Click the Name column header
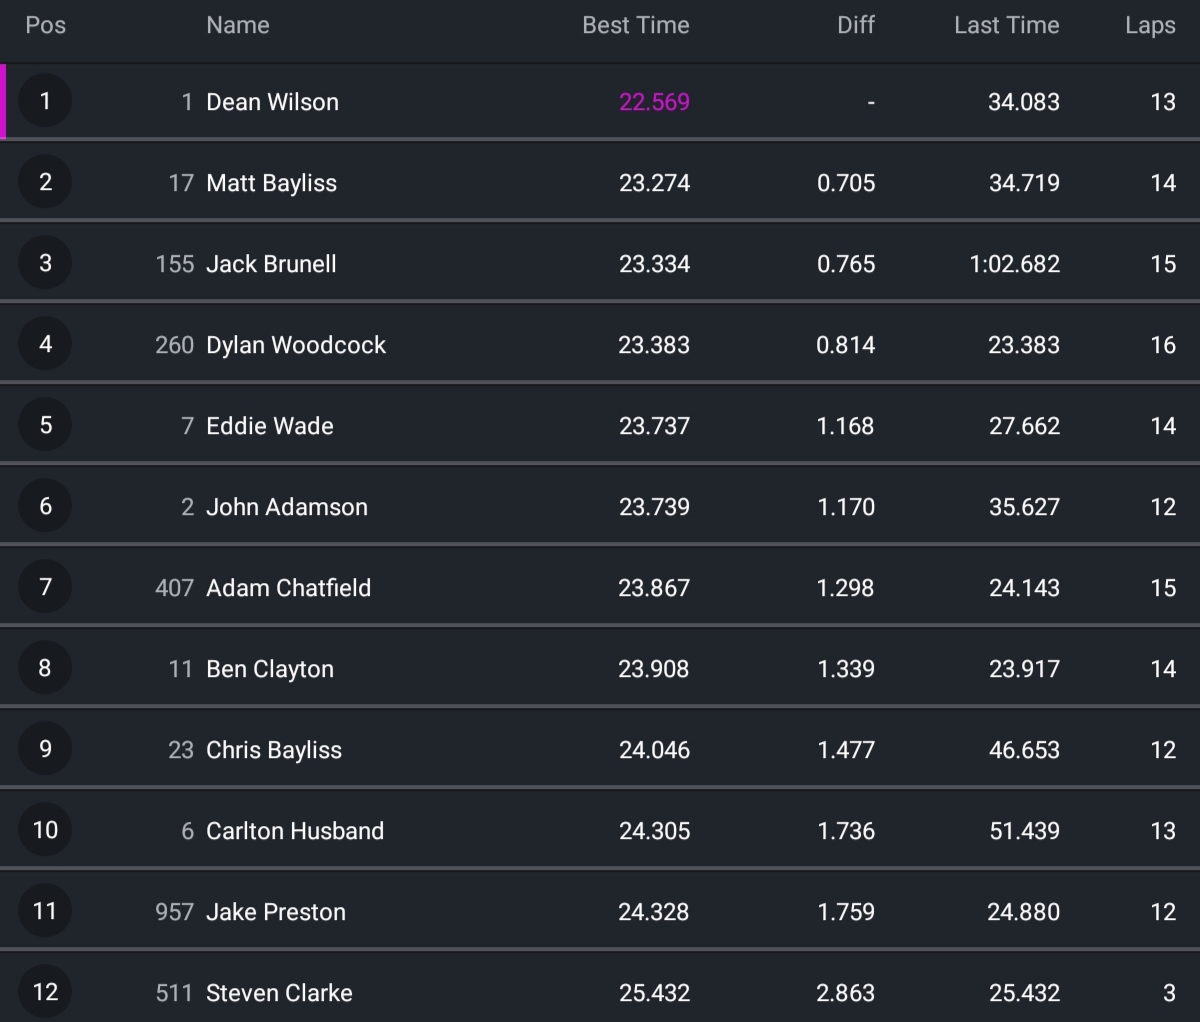 (238, 25)
